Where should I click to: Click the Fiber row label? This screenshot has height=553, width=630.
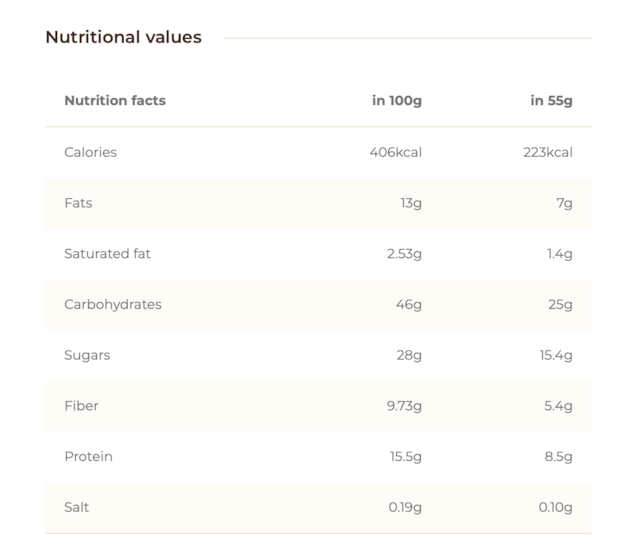[81, 406]
